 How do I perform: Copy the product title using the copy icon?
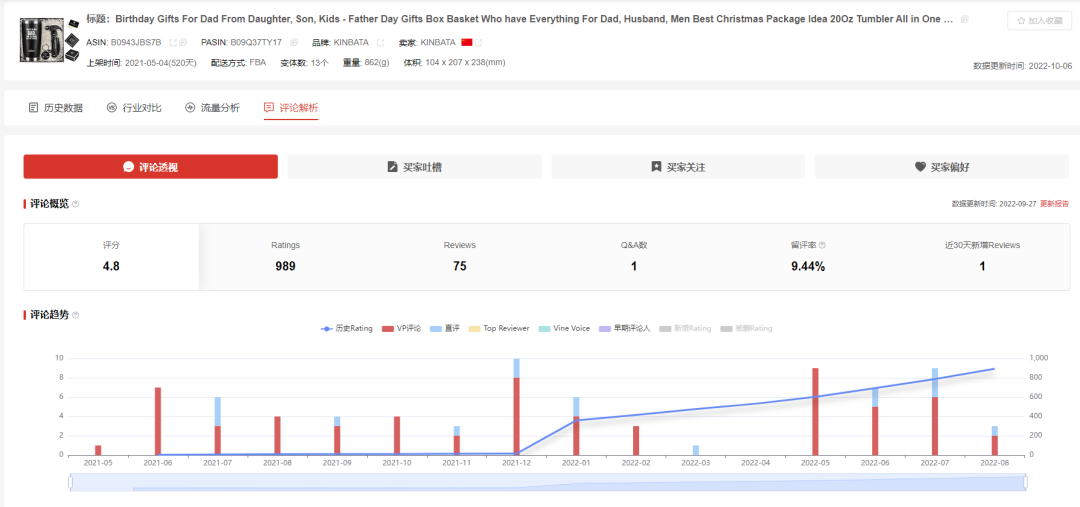(964, 19)
